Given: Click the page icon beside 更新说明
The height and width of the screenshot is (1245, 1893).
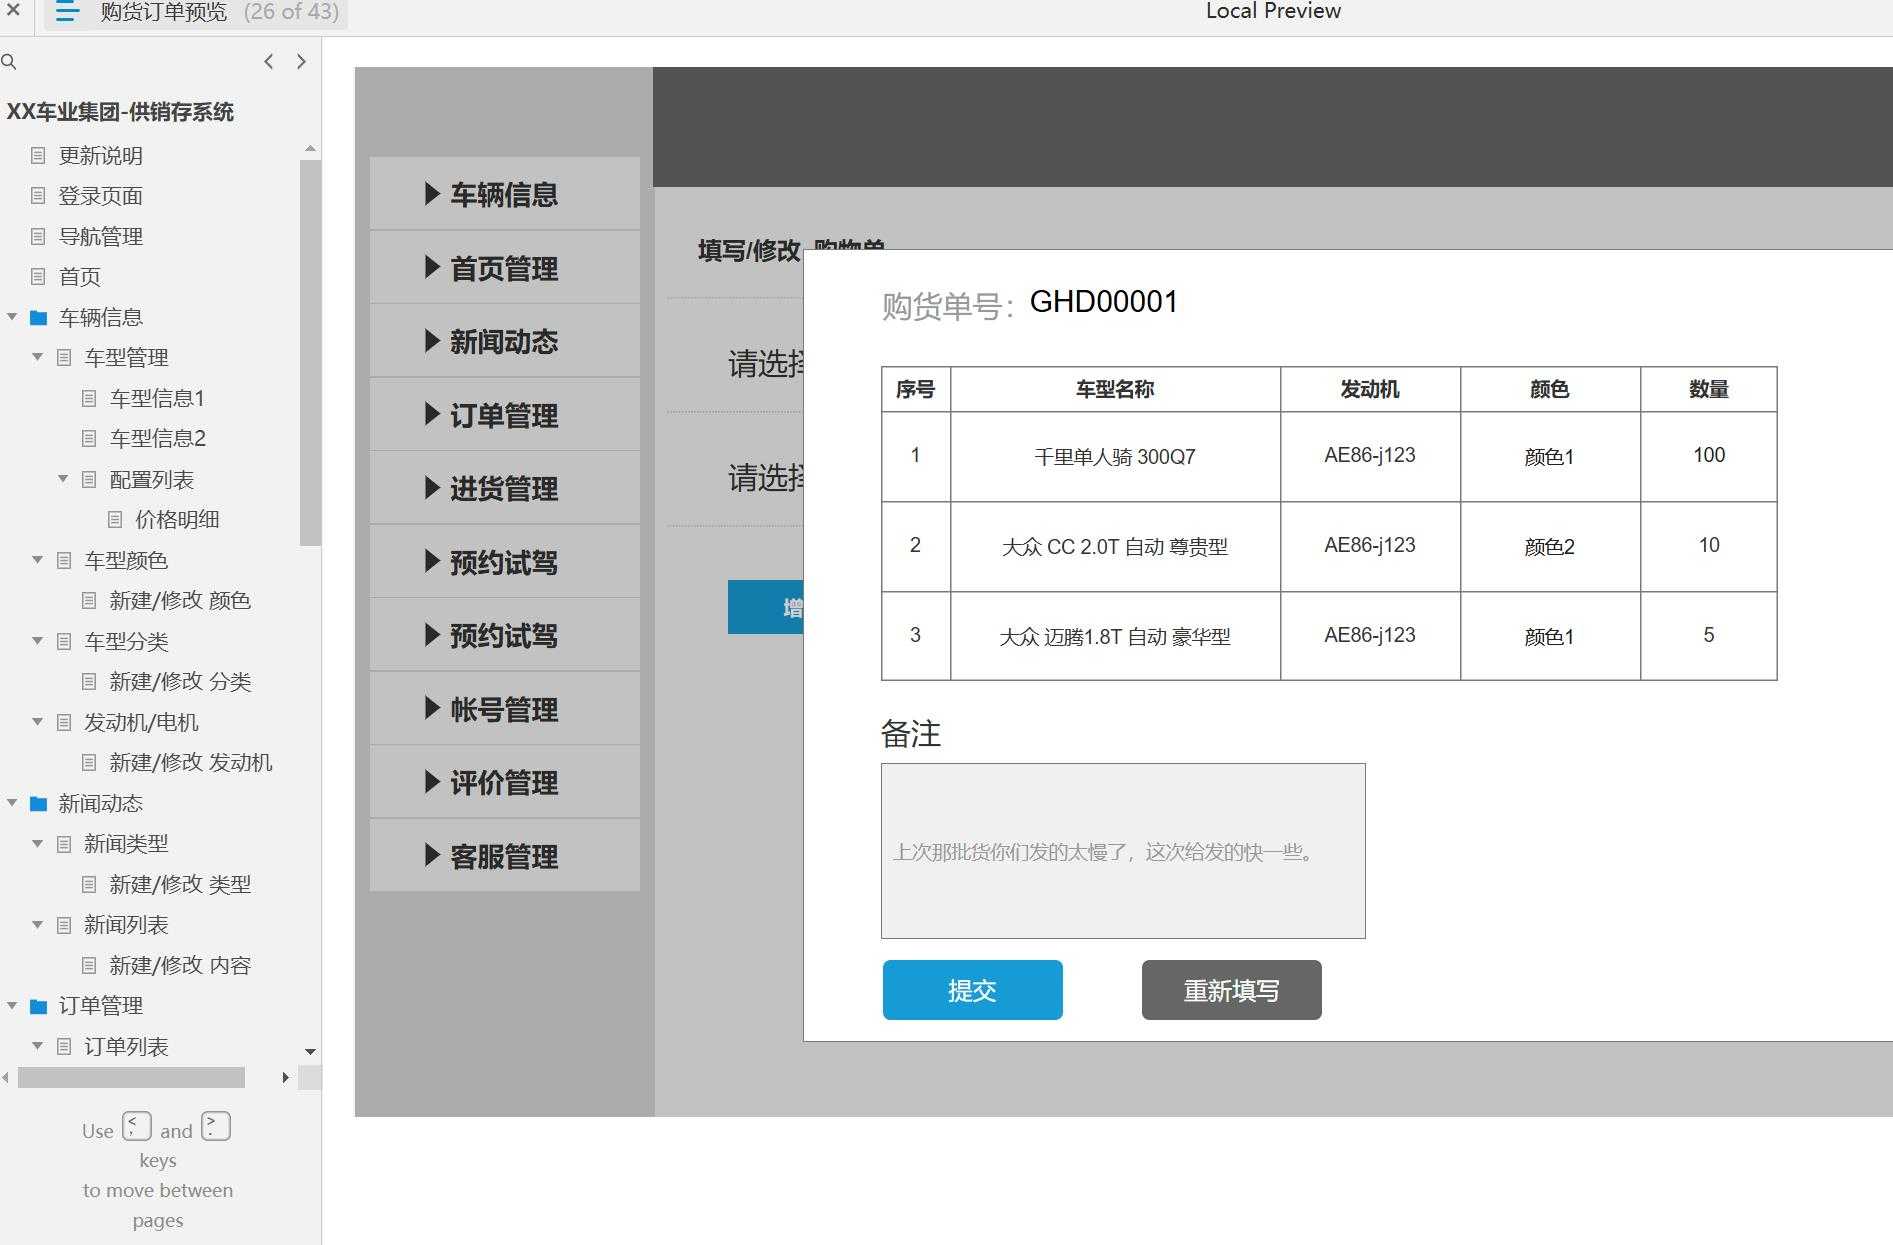Looking at the screenshot, I should [x=38, y=155].
